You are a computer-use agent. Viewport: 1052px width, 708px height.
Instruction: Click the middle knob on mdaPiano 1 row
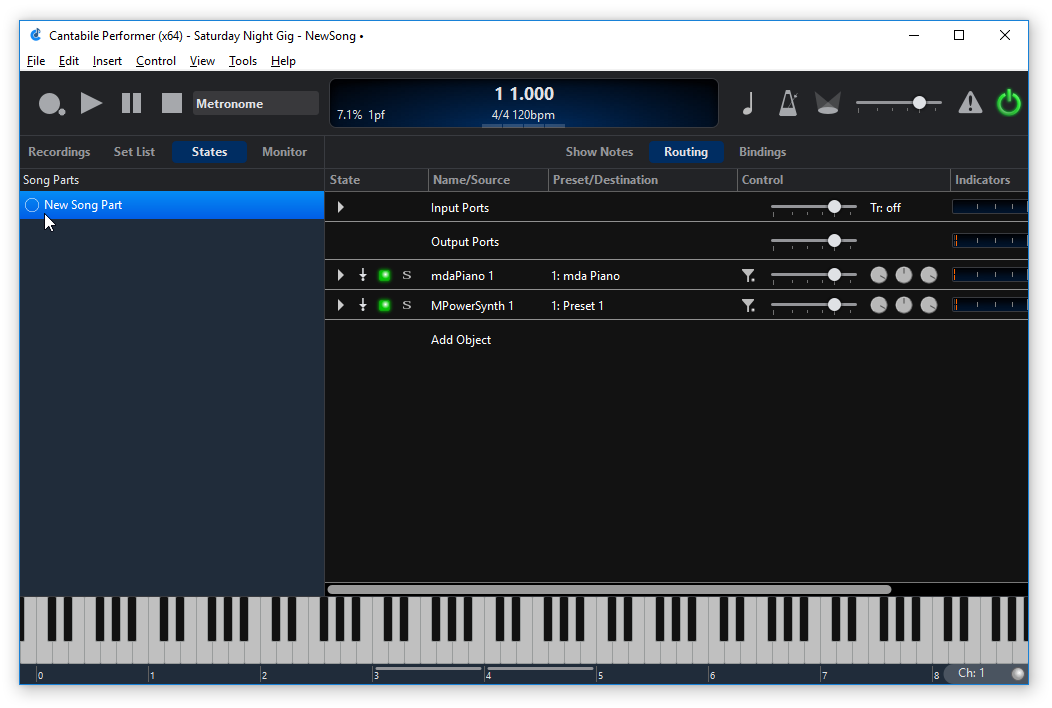(x=904, y=275)
